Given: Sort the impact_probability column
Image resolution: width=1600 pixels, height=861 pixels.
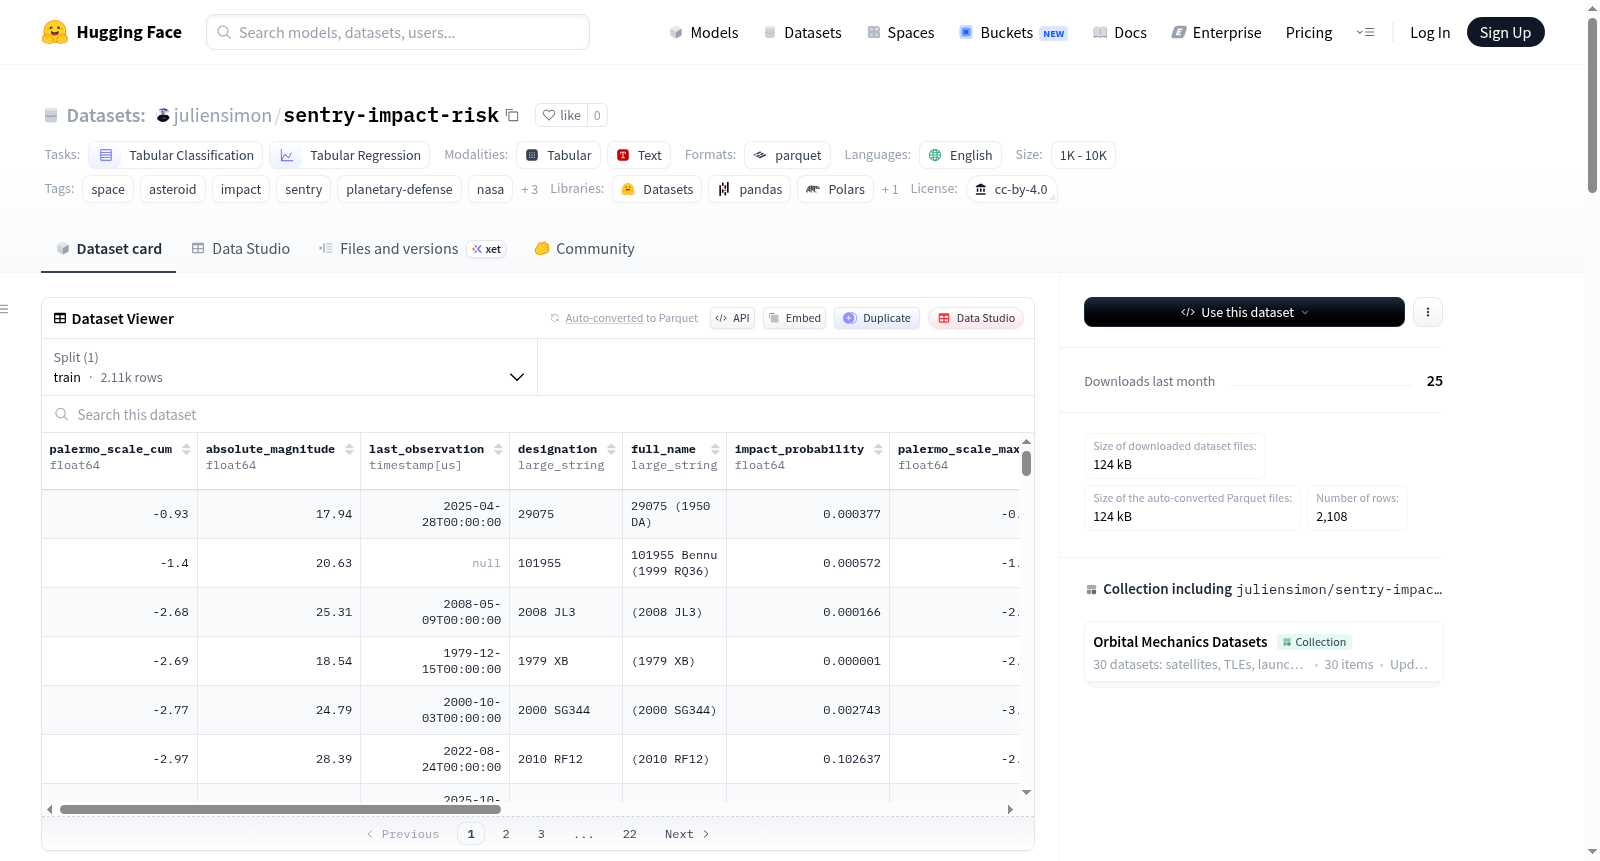Looking at the screenshot, I should (878, 449).
